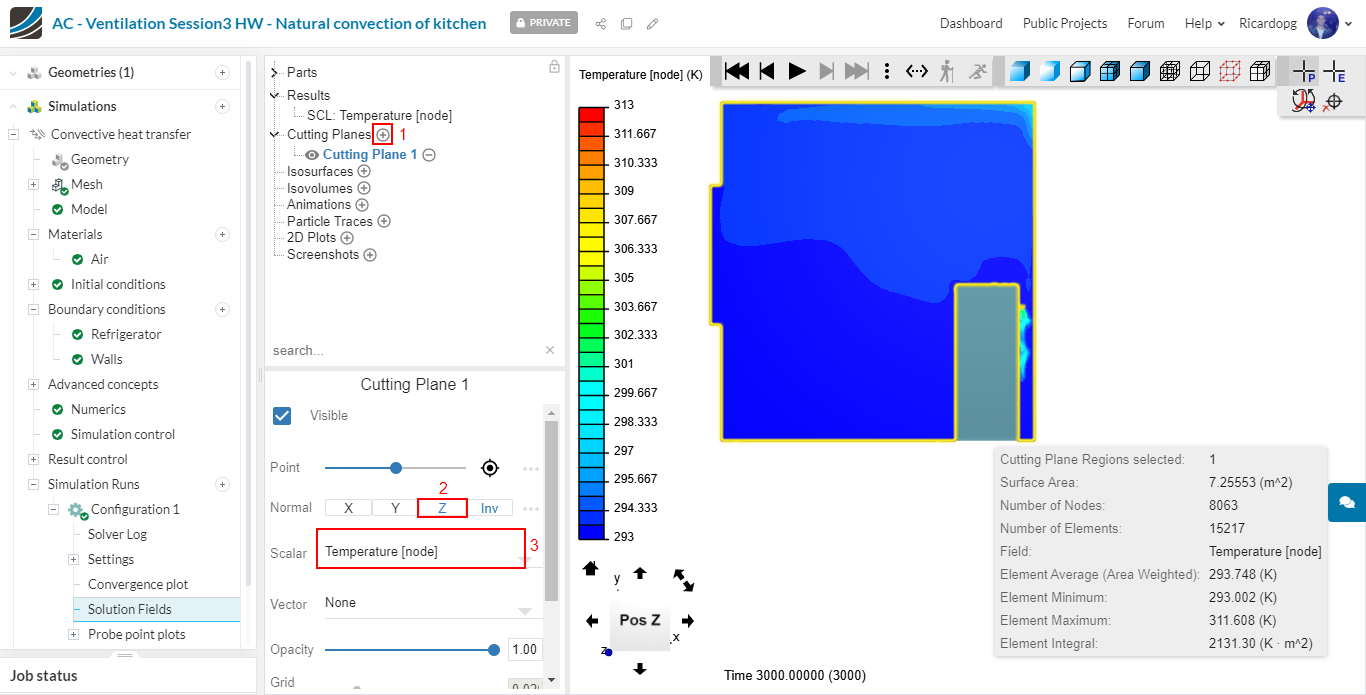
Task: Open the share project icon
Action: [600, 23]
